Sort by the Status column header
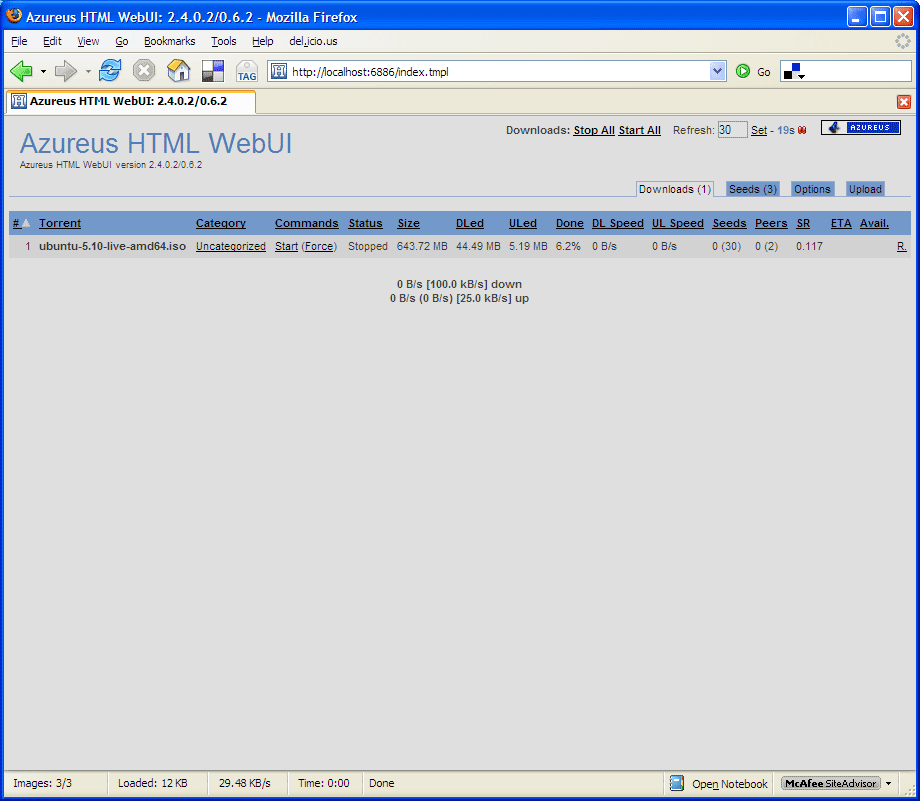 [x=365, y=223]
